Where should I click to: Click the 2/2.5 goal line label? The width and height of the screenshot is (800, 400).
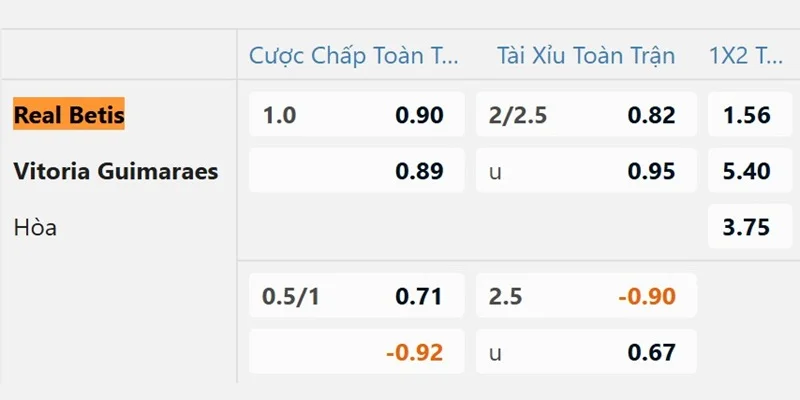point(518,115)
